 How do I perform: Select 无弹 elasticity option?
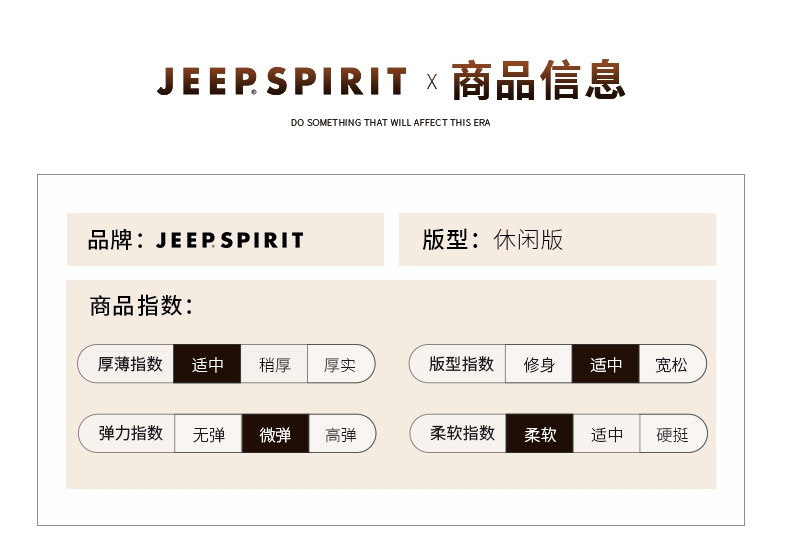(208, 433)
